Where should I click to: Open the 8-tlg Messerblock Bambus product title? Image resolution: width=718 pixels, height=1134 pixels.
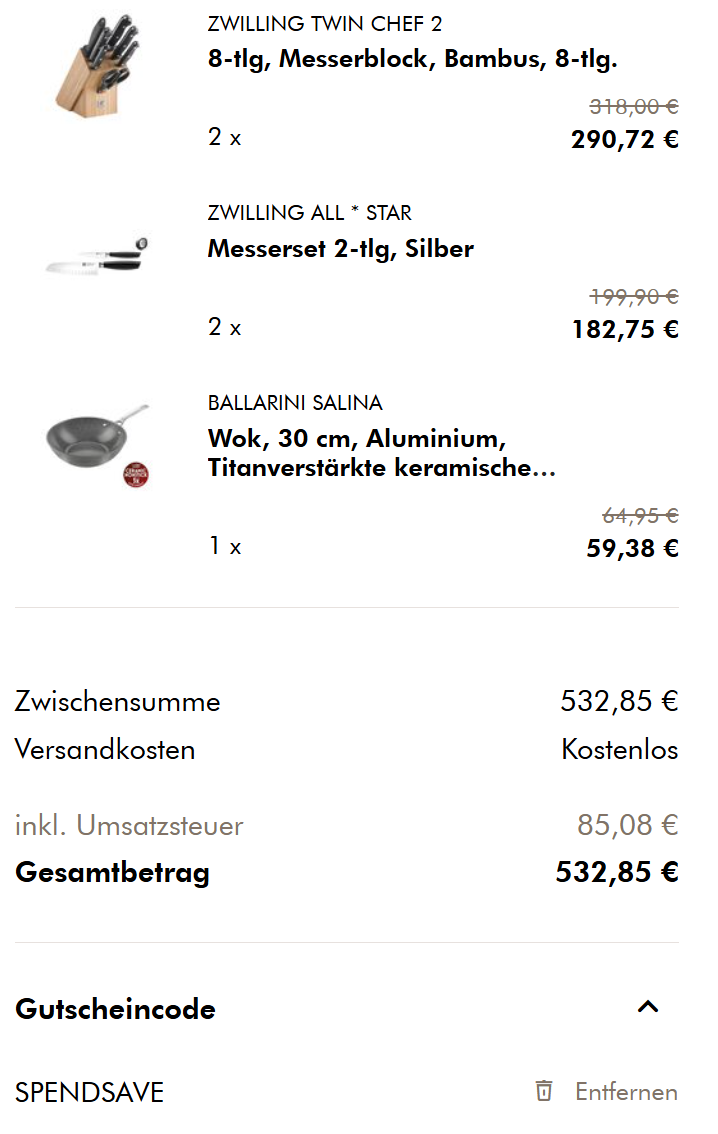pos(412,59)
